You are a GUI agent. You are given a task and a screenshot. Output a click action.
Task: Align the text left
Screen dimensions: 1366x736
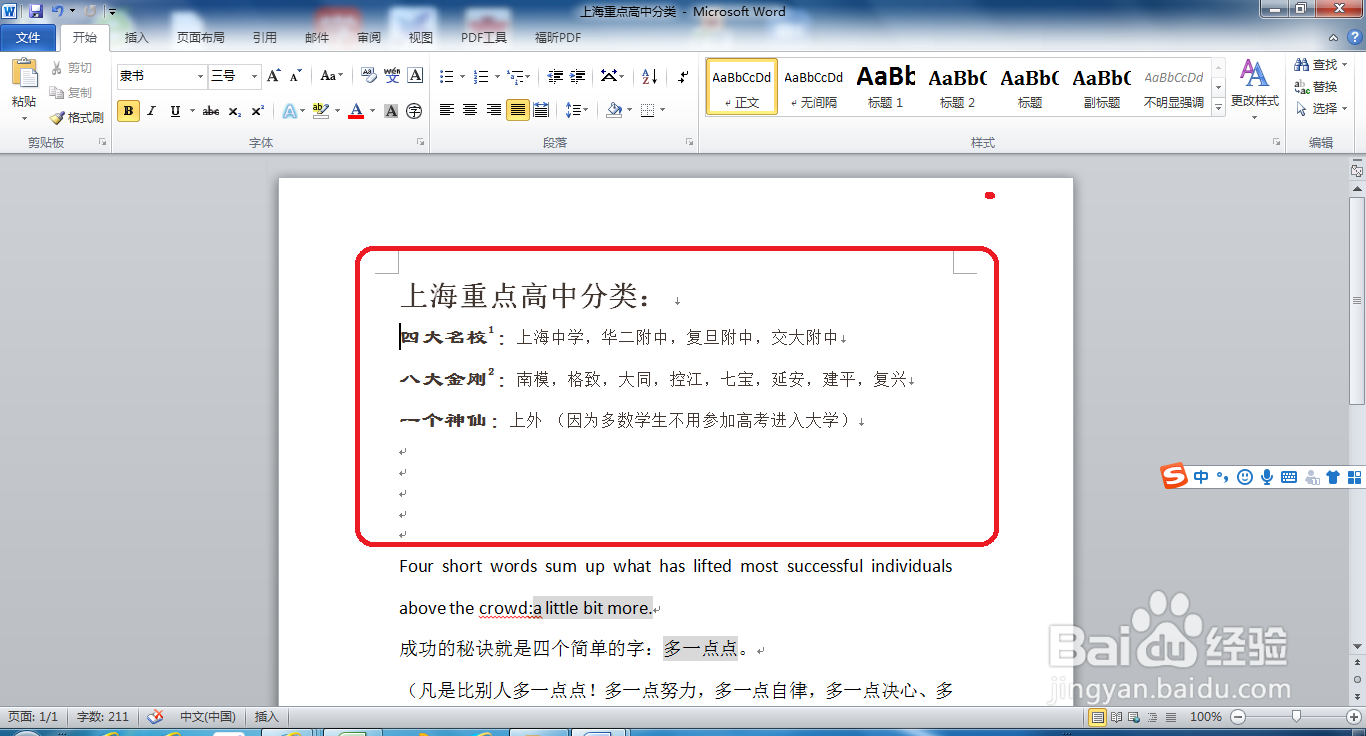tap(447, 110)
